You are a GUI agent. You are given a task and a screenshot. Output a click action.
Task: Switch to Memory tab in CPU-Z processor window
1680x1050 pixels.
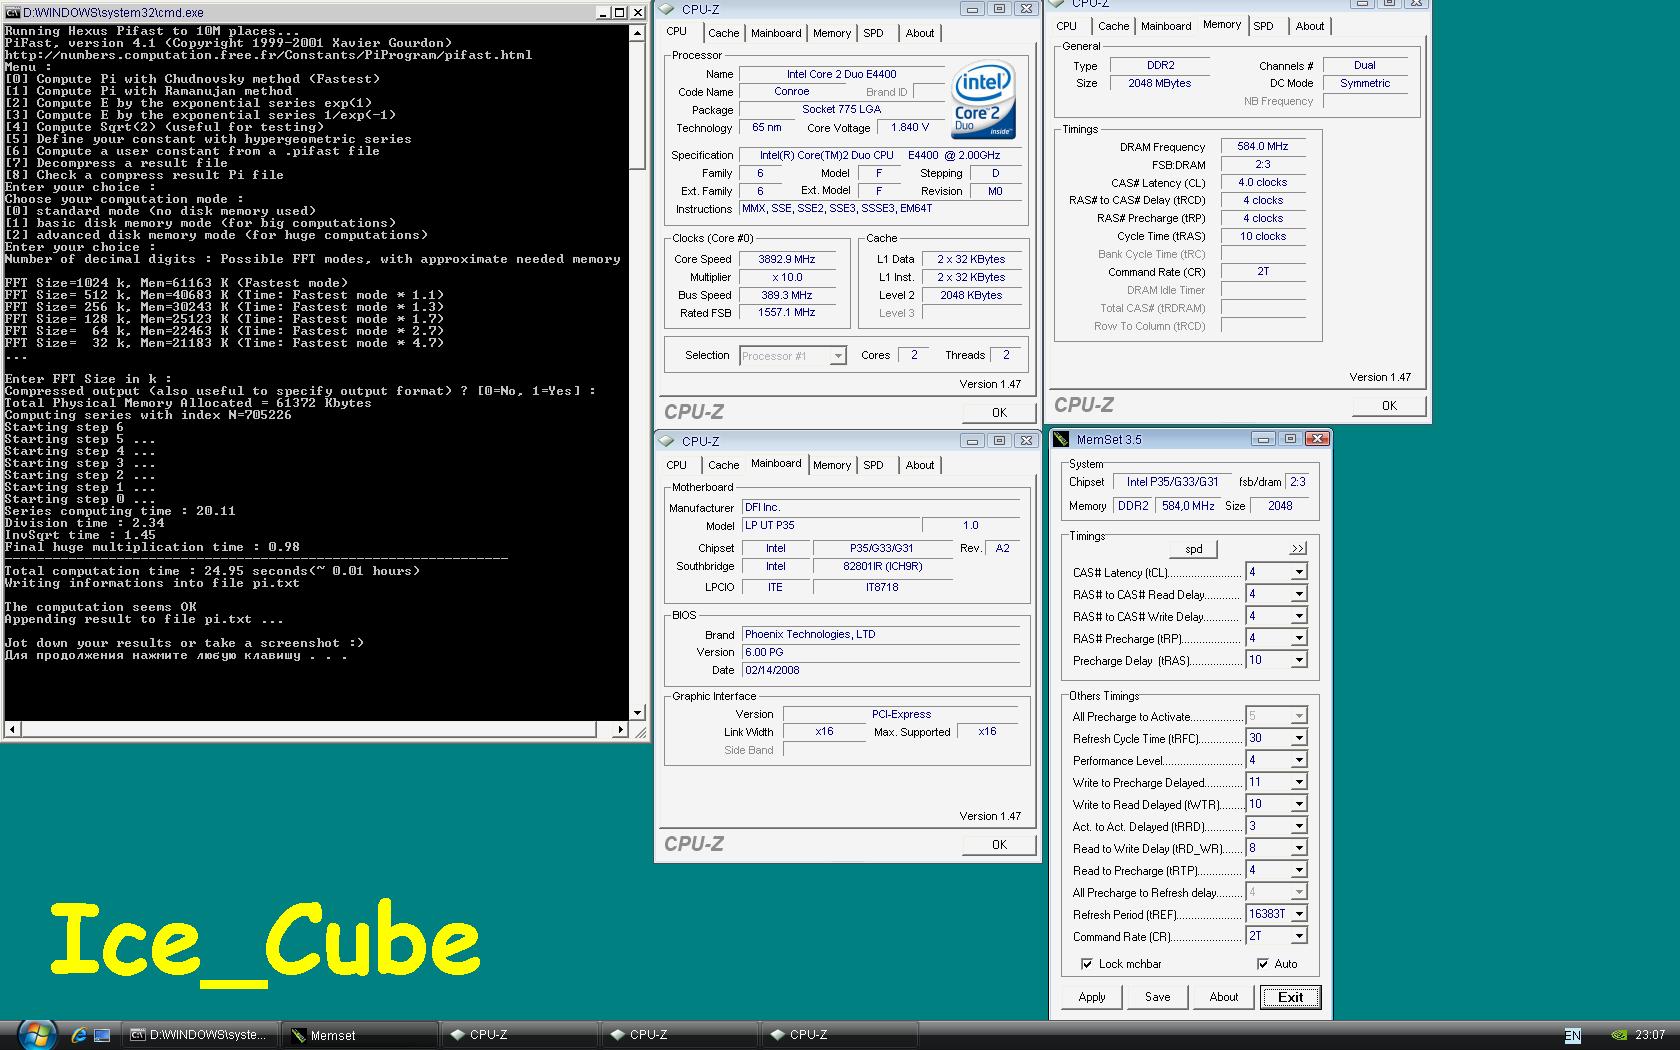point(832,33)
